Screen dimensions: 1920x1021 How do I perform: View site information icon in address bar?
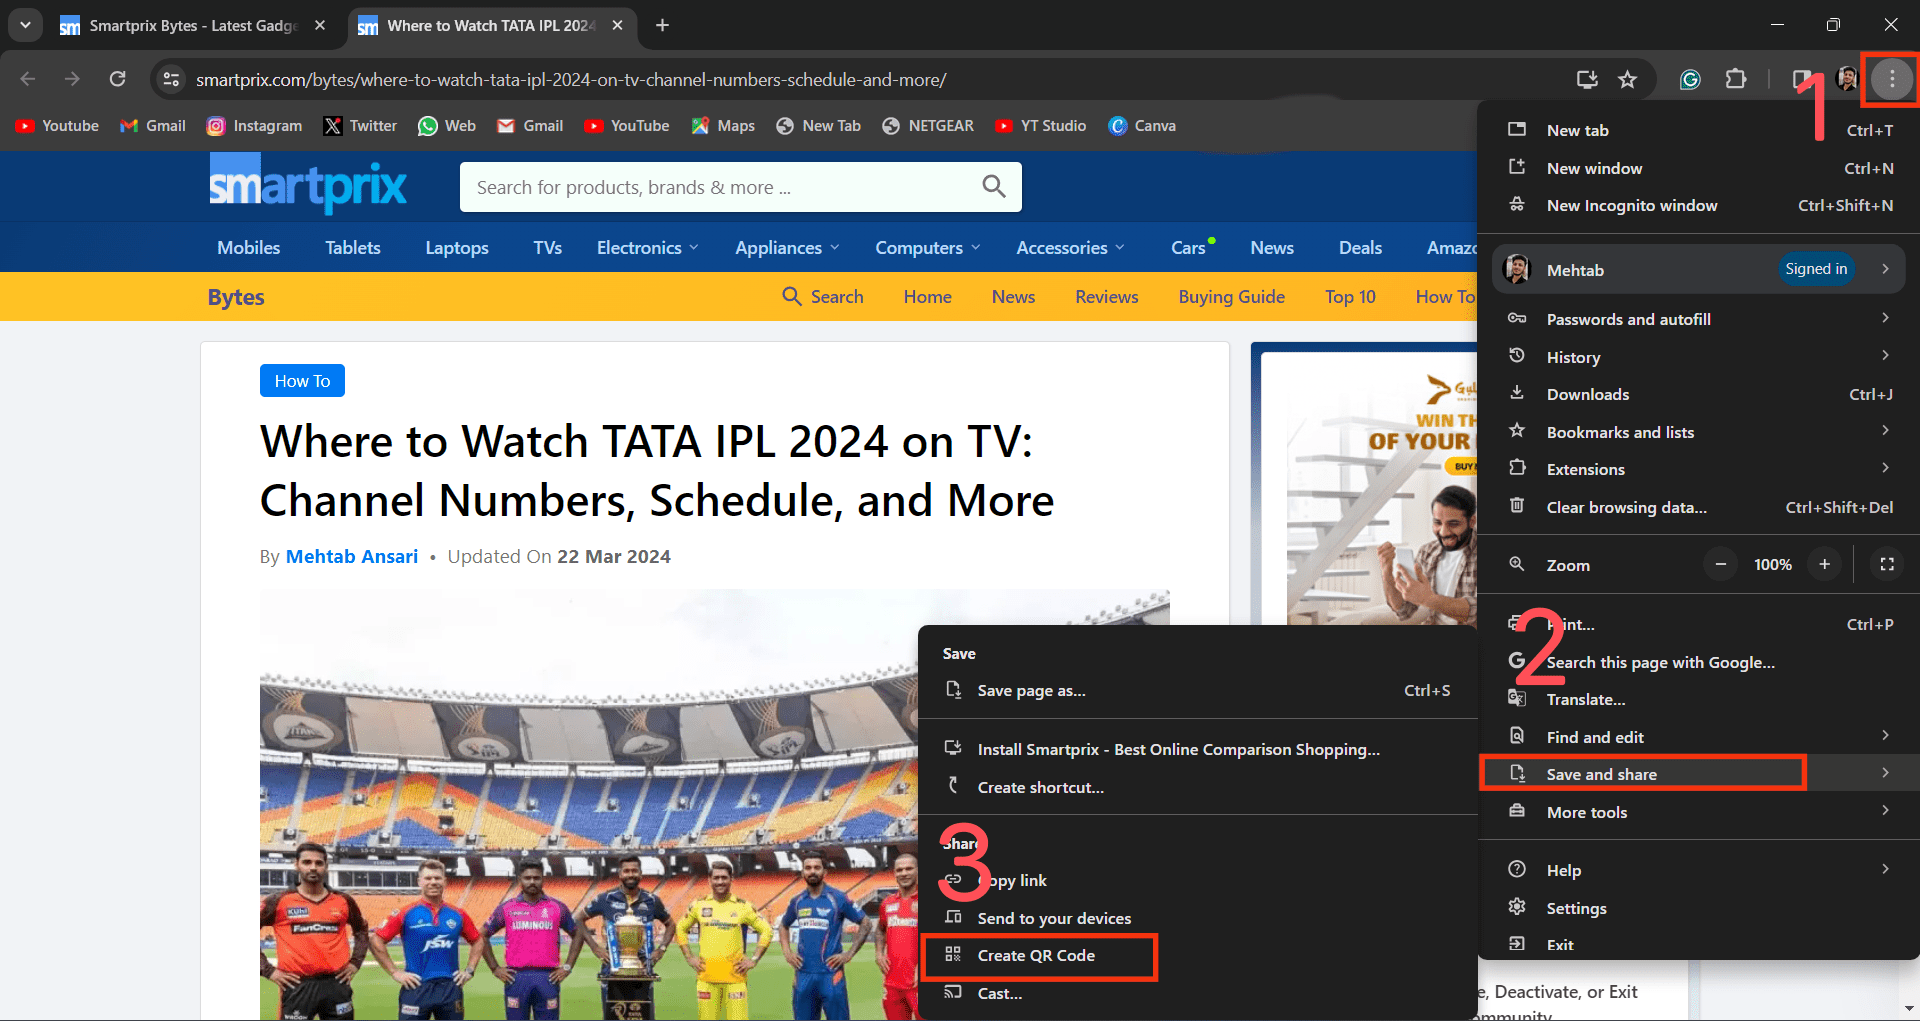point(172,79)
